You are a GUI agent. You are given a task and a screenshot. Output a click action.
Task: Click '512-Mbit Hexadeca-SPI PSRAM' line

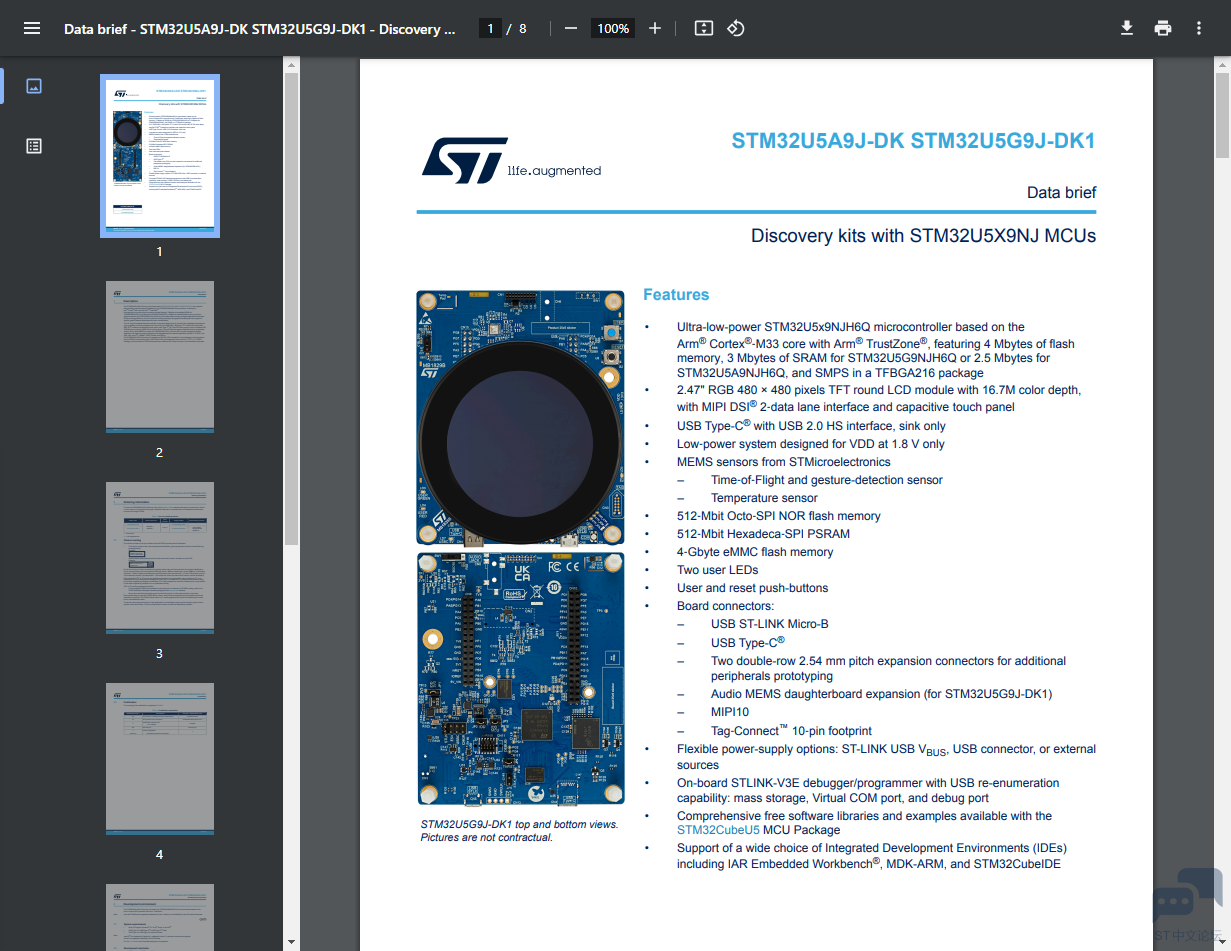pos(763,534)
